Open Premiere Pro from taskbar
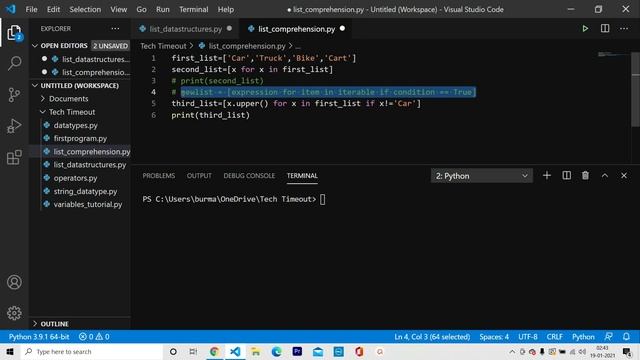This screenshot has width=640, height=360. coord(297,351)
